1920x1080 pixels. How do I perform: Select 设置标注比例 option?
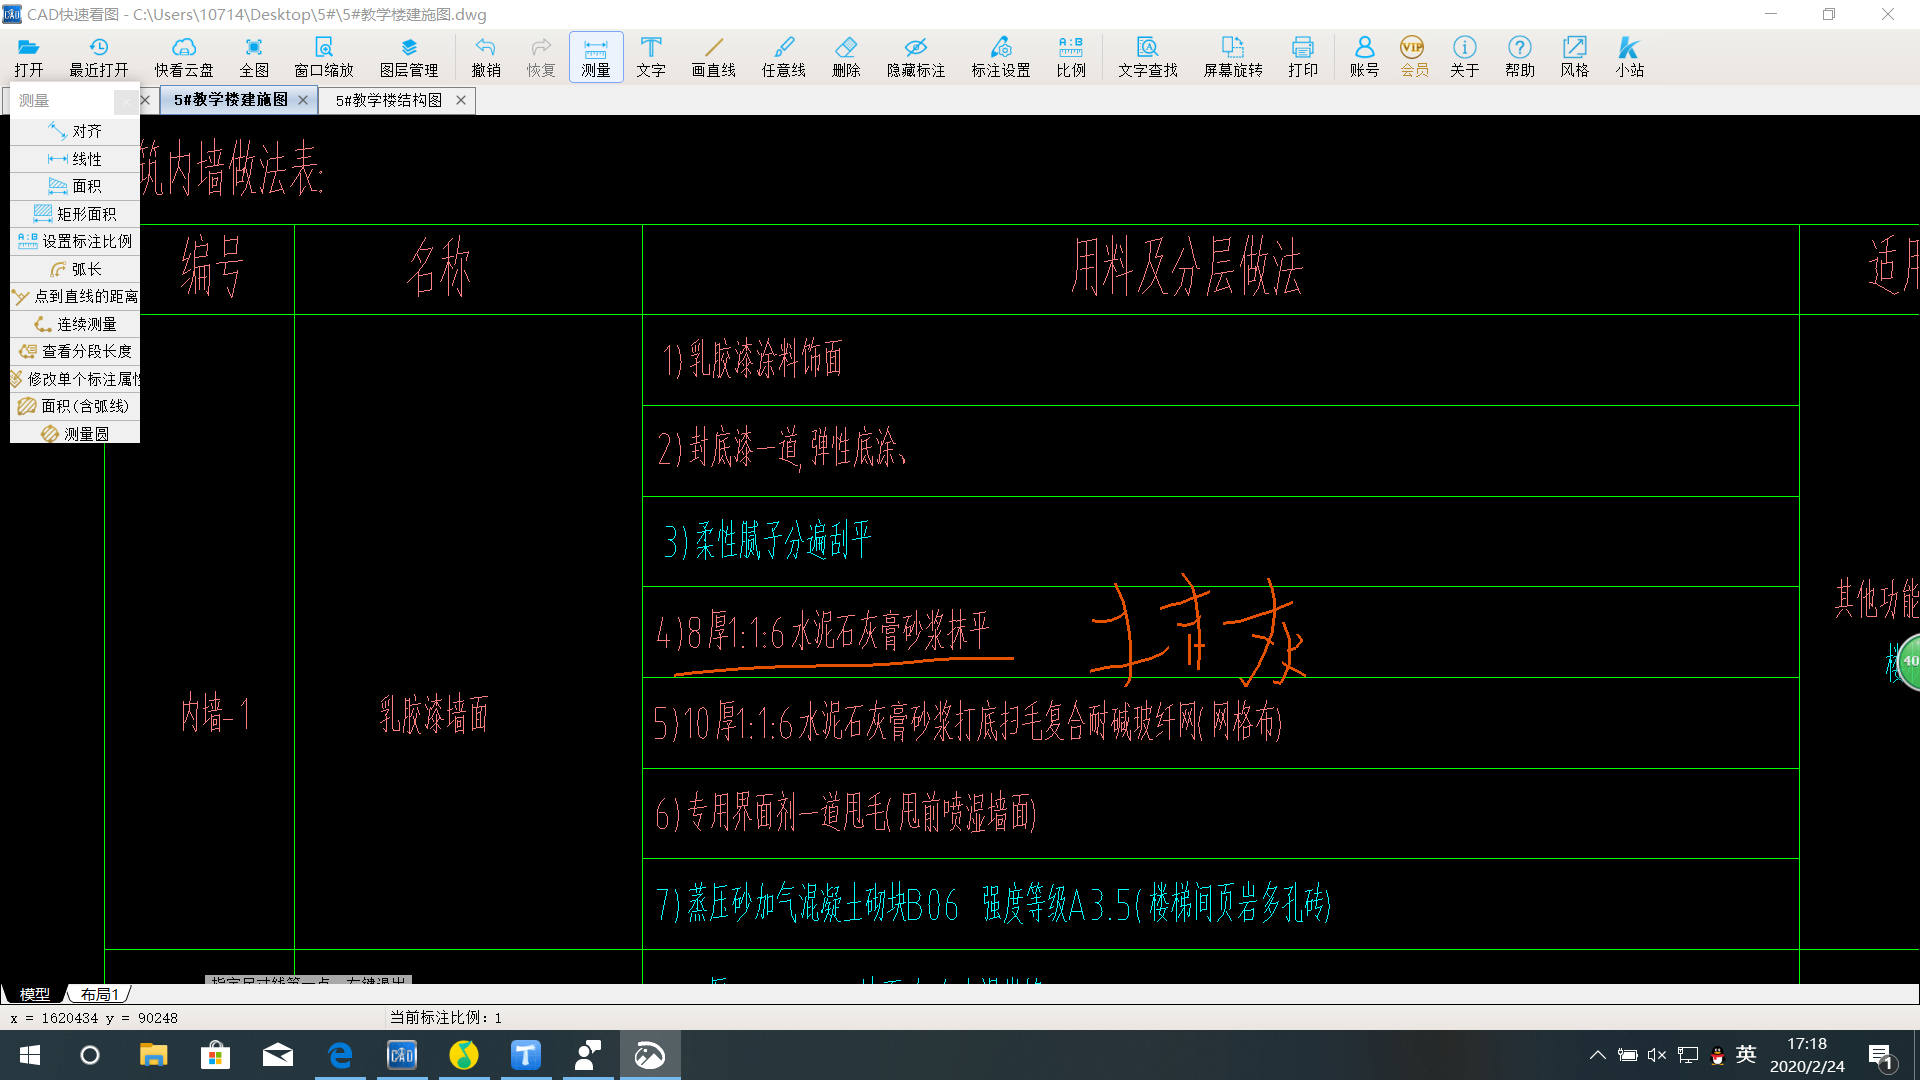[x=75, y=241]
